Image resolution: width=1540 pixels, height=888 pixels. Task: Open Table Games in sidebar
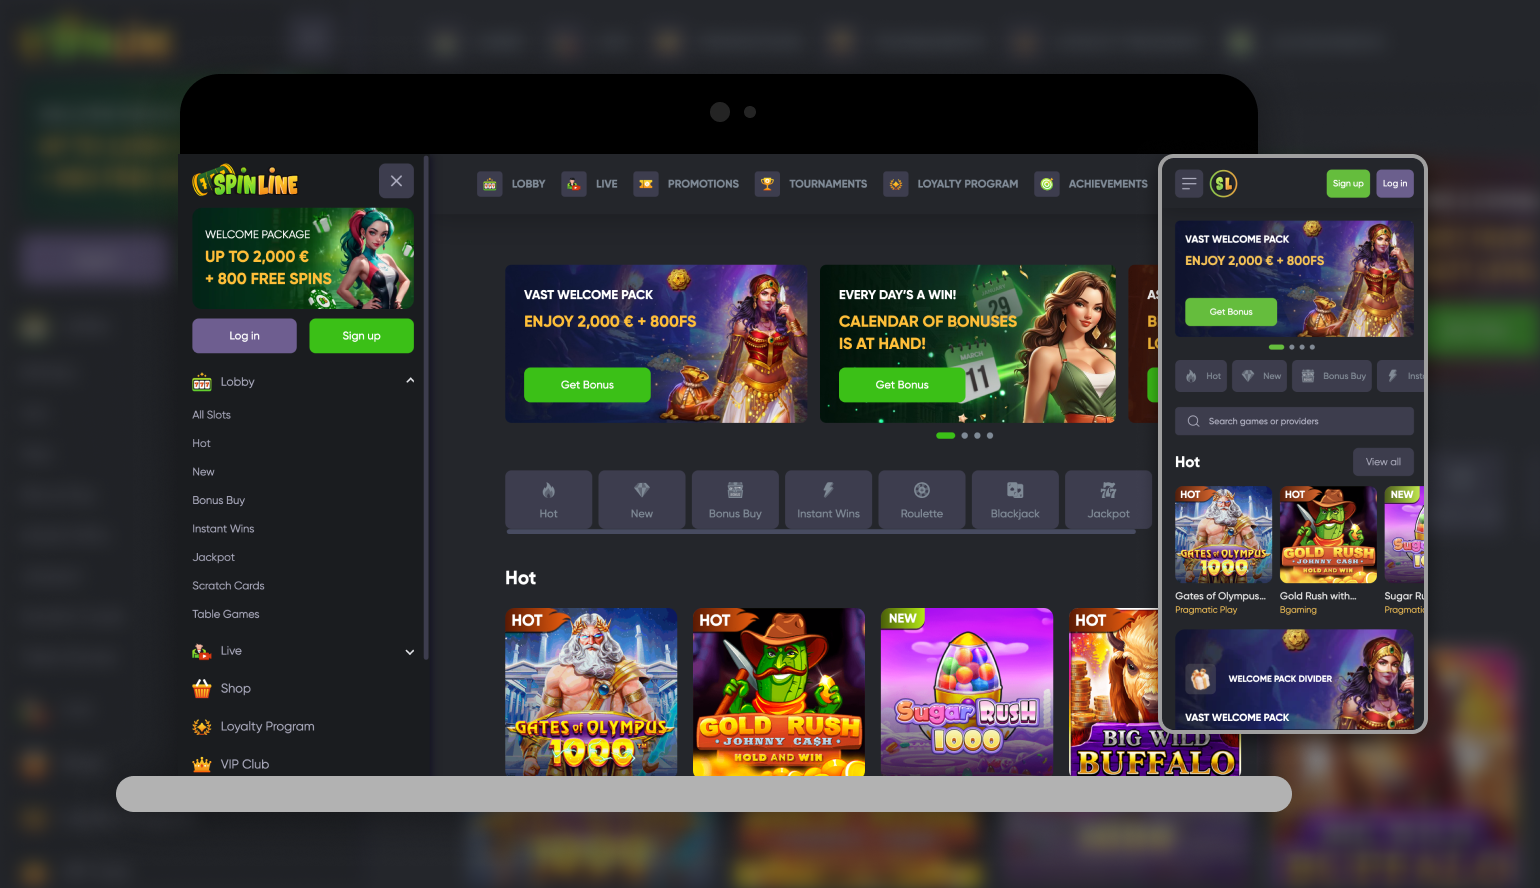tap(225, 614)
